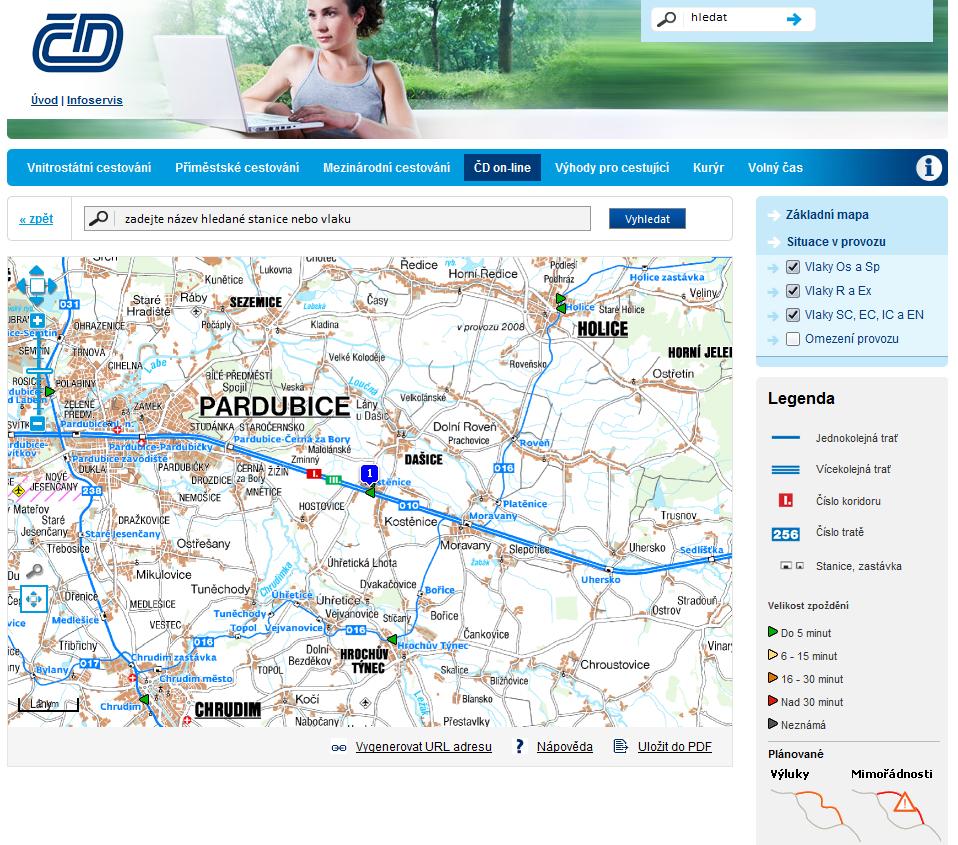
Task: Toggle the Vlaky R a Ex checkbox
Action: pos(793,291)
